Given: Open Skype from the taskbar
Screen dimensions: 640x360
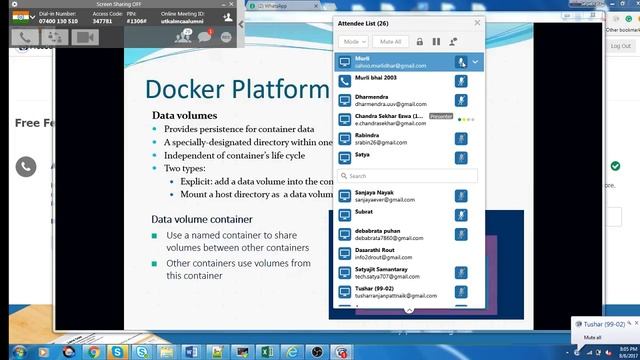Looking at the screenshot, I should pyautogui.click(x=118, y=352).
